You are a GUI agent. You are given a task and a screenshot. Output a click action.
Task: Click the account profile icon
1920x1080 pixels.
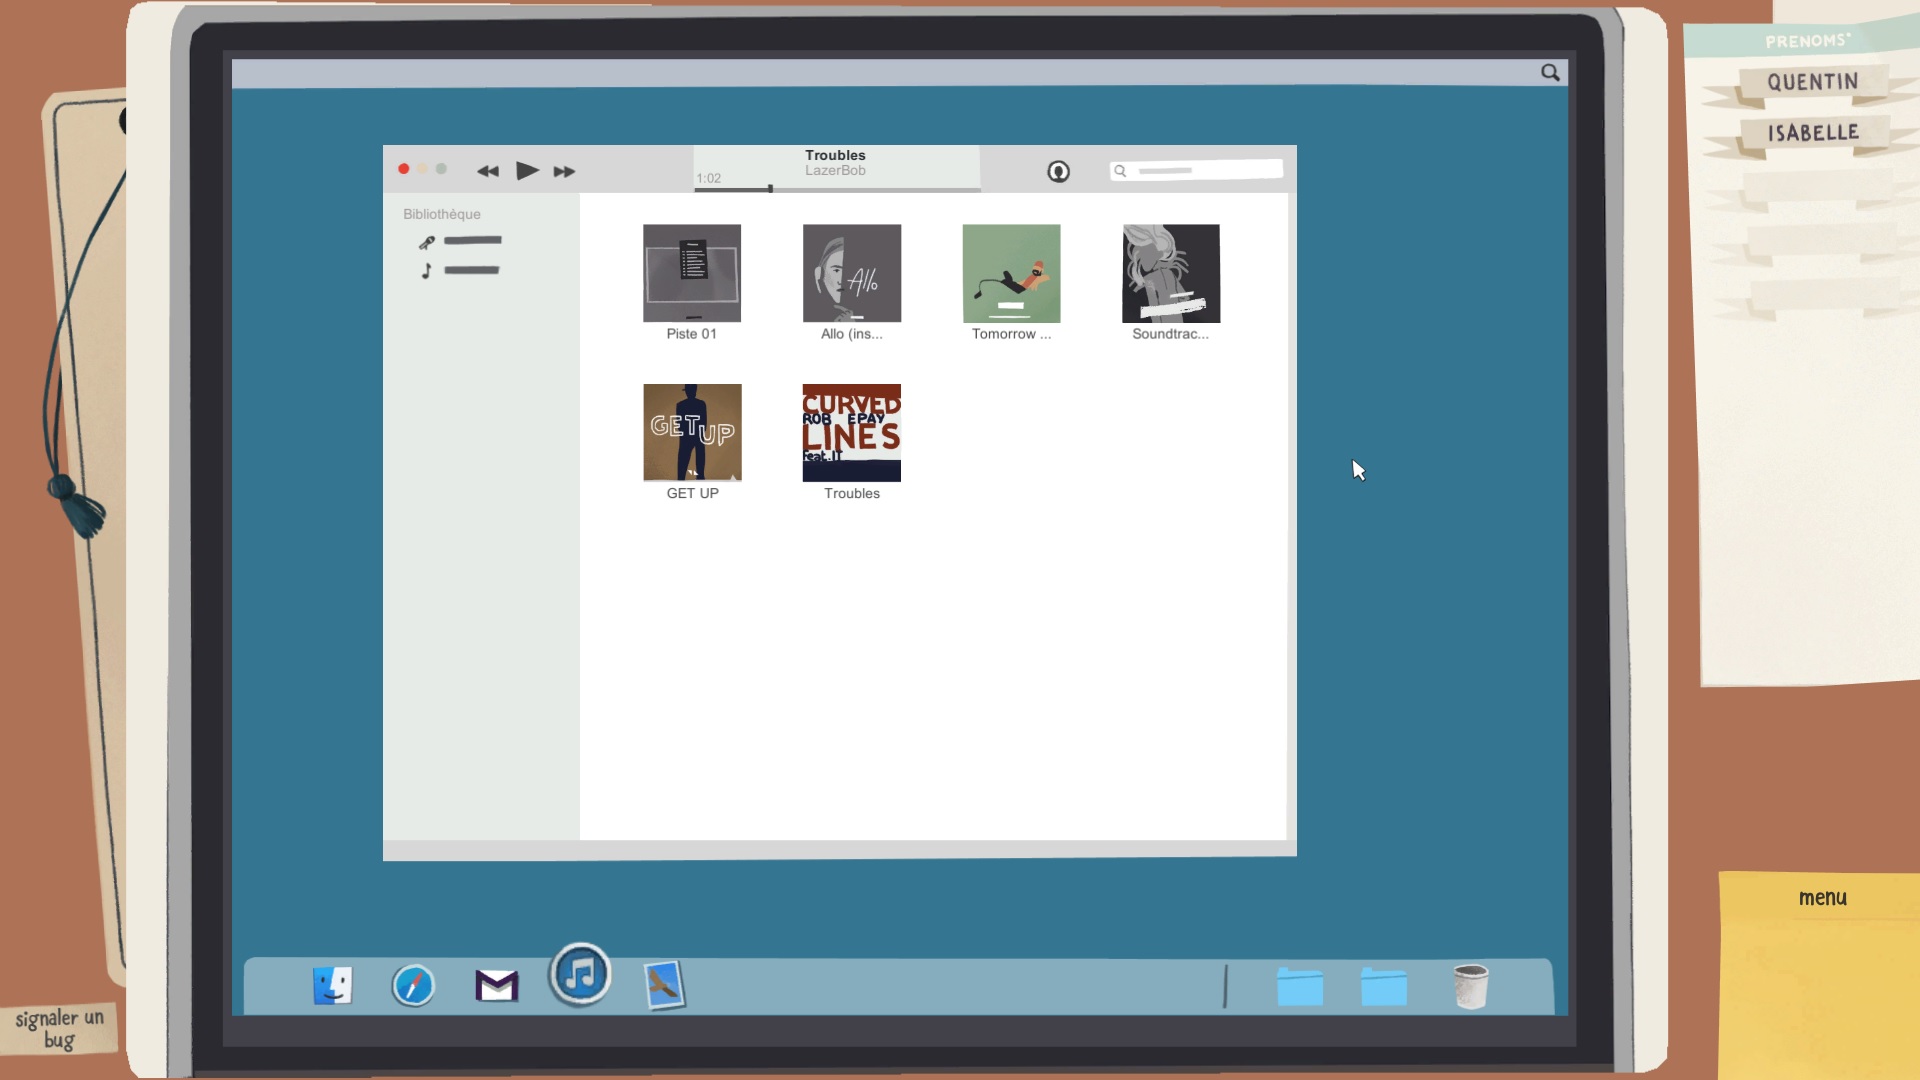[1058, 172]
